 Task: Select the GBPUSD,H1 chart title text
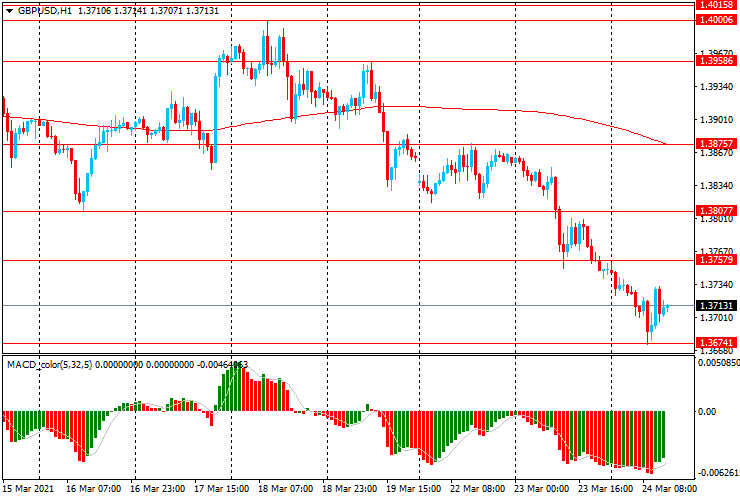[x=45, y=10]
